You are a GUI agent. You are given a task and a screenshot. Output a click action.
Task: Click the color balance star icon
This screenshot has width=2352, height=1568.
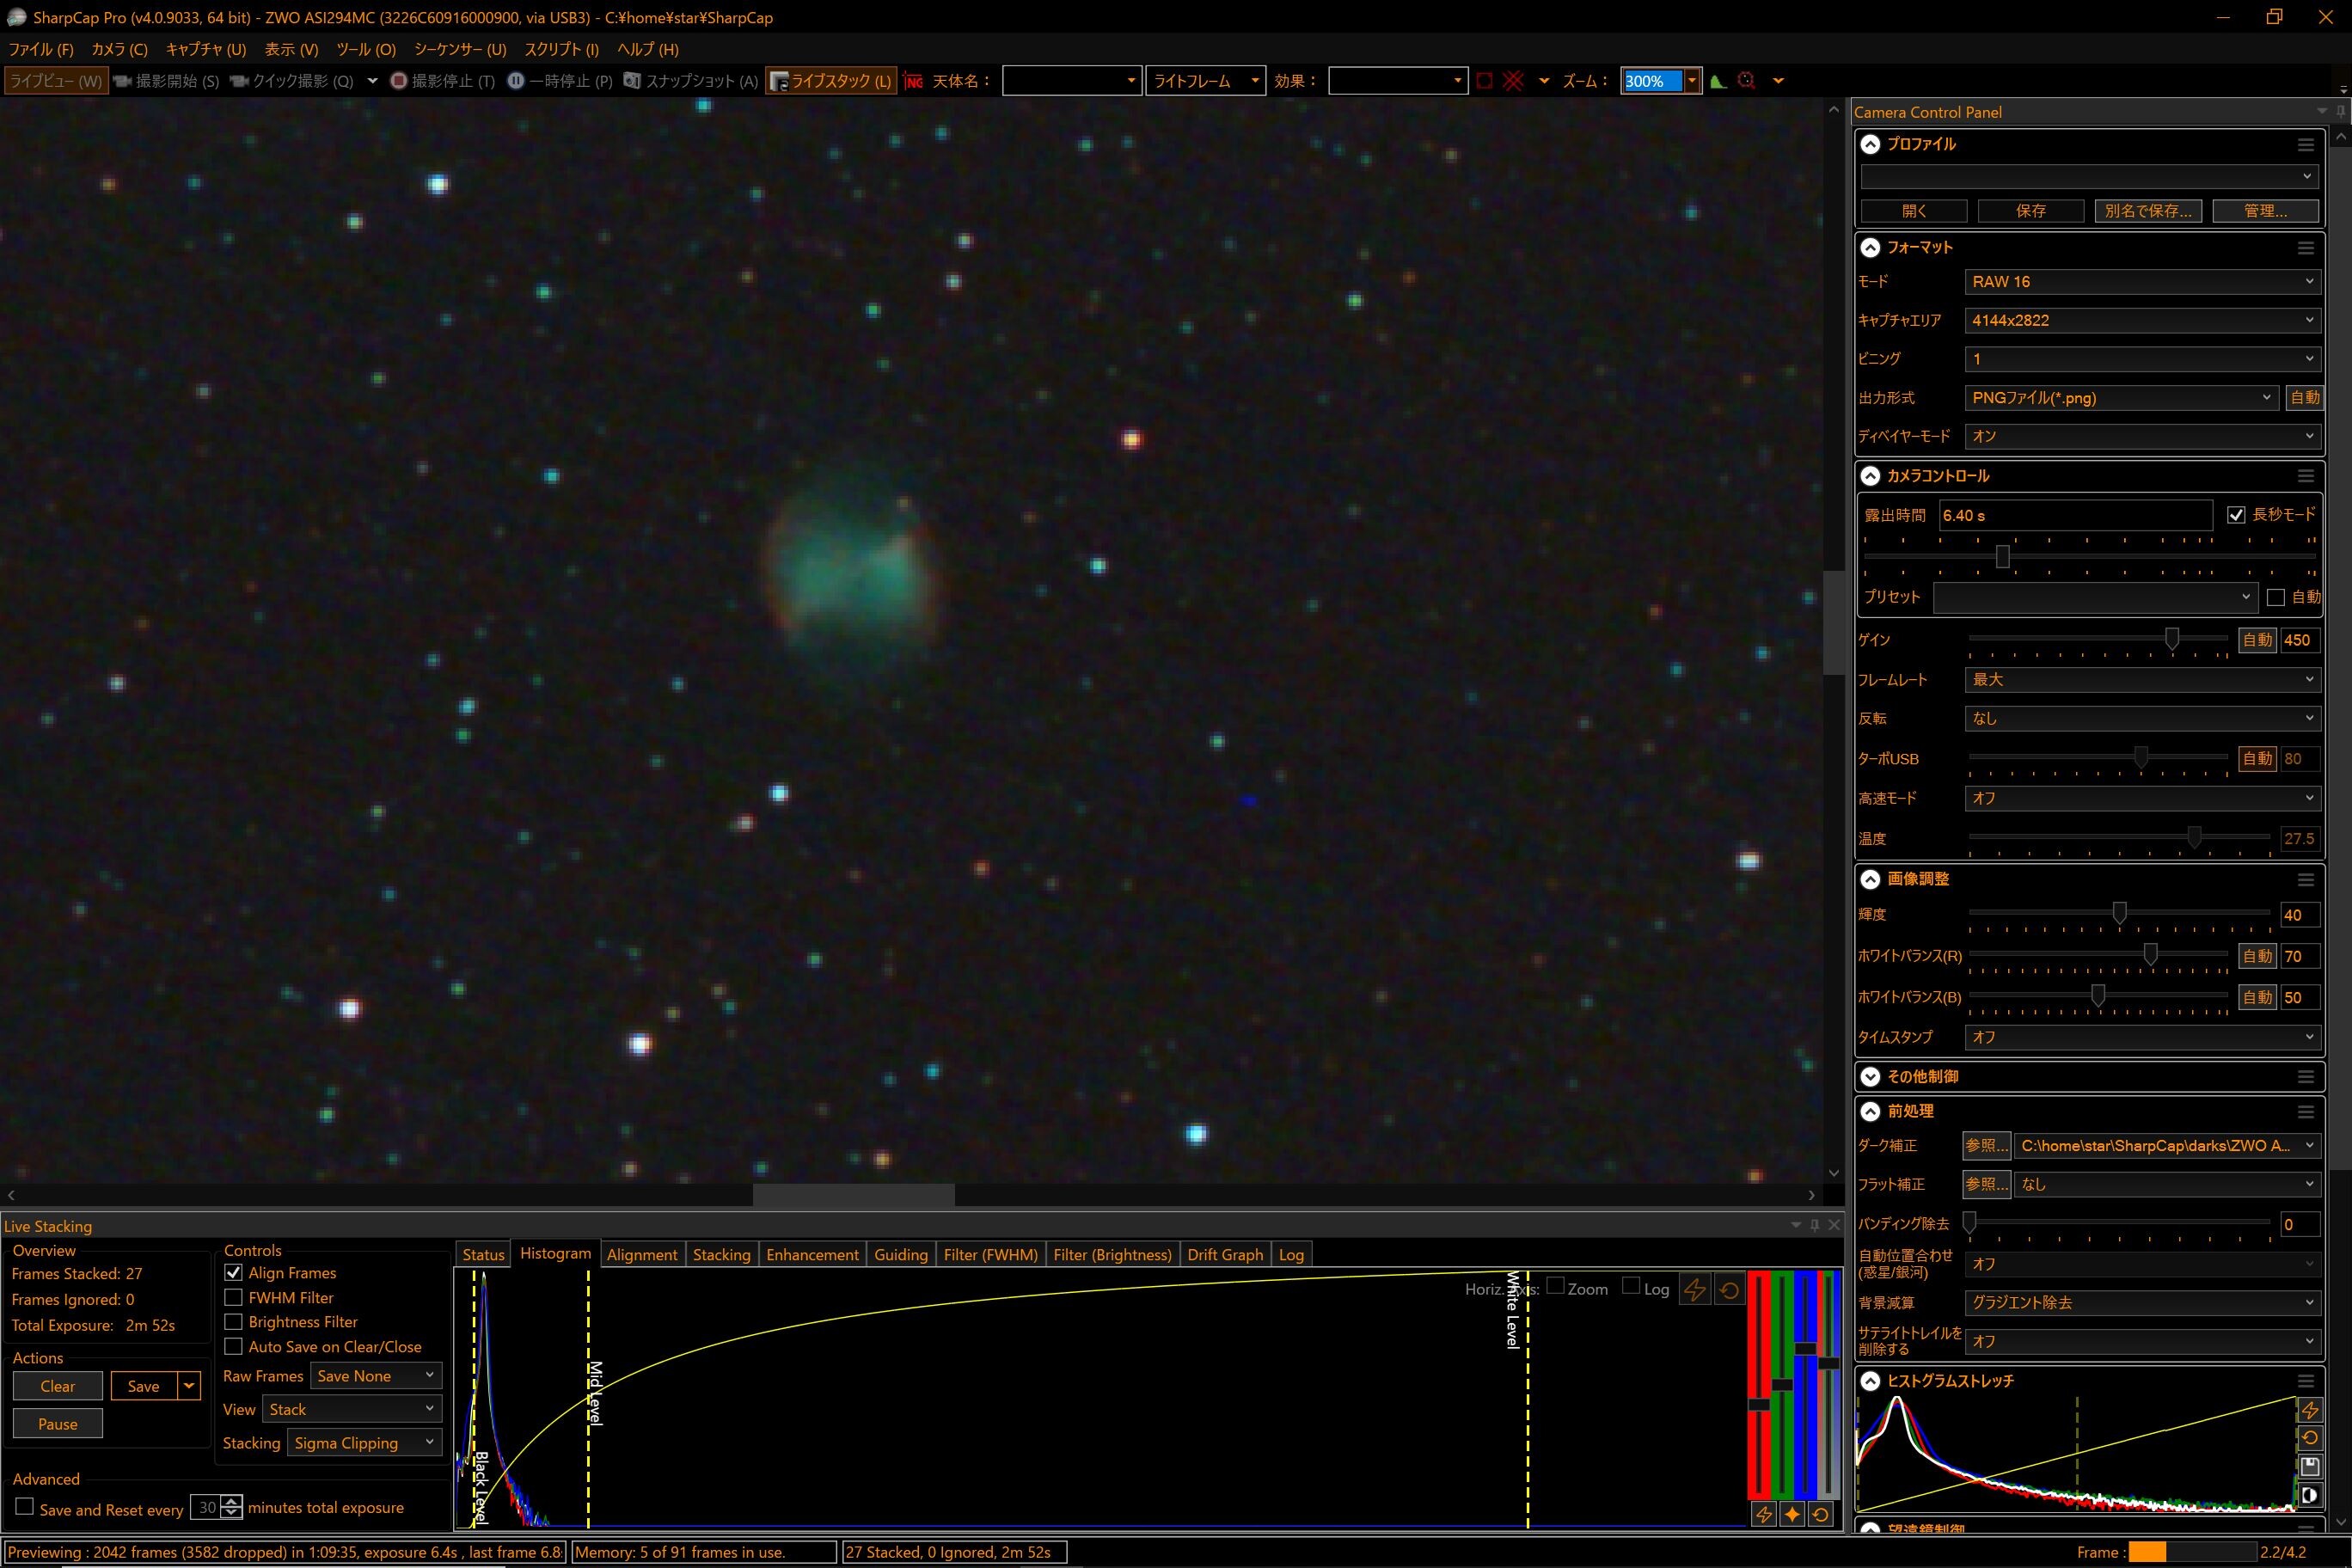(x=1792, y=1514)
